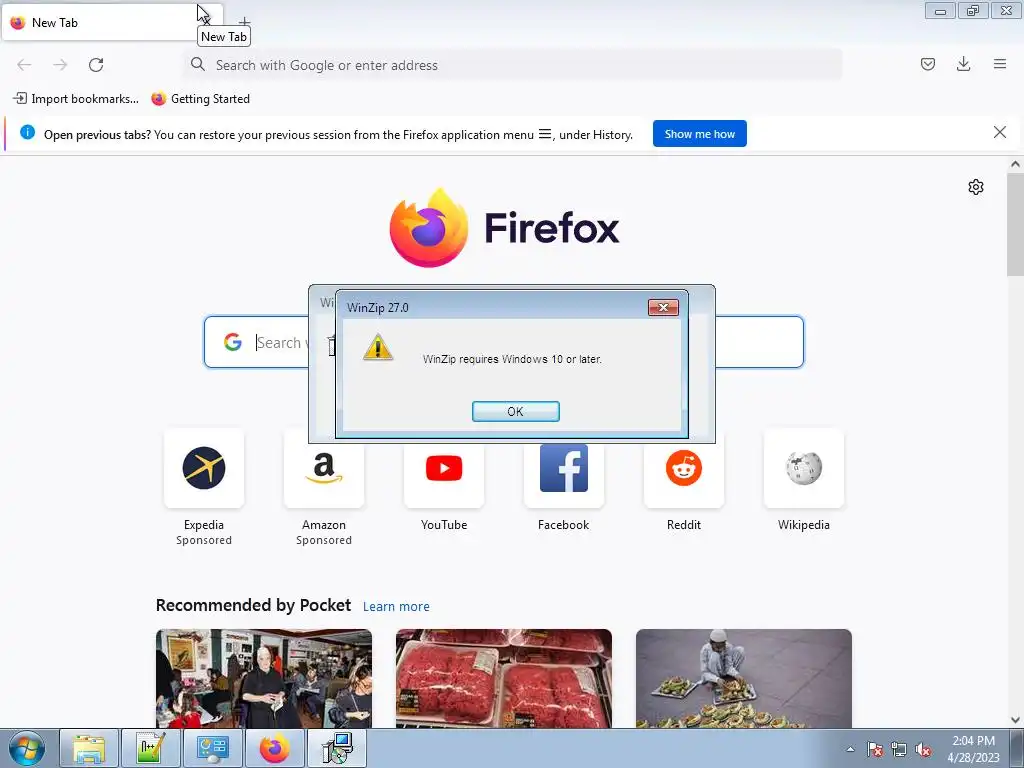Click the Action Center flag tray icon

coord(875,749)
